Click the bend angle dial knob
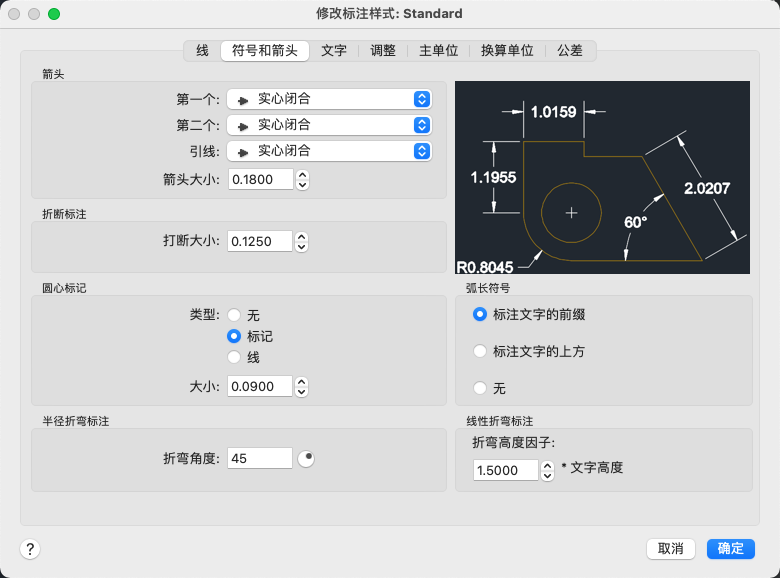The width and height of the screenshot is (780, 578). coord(306,458)
